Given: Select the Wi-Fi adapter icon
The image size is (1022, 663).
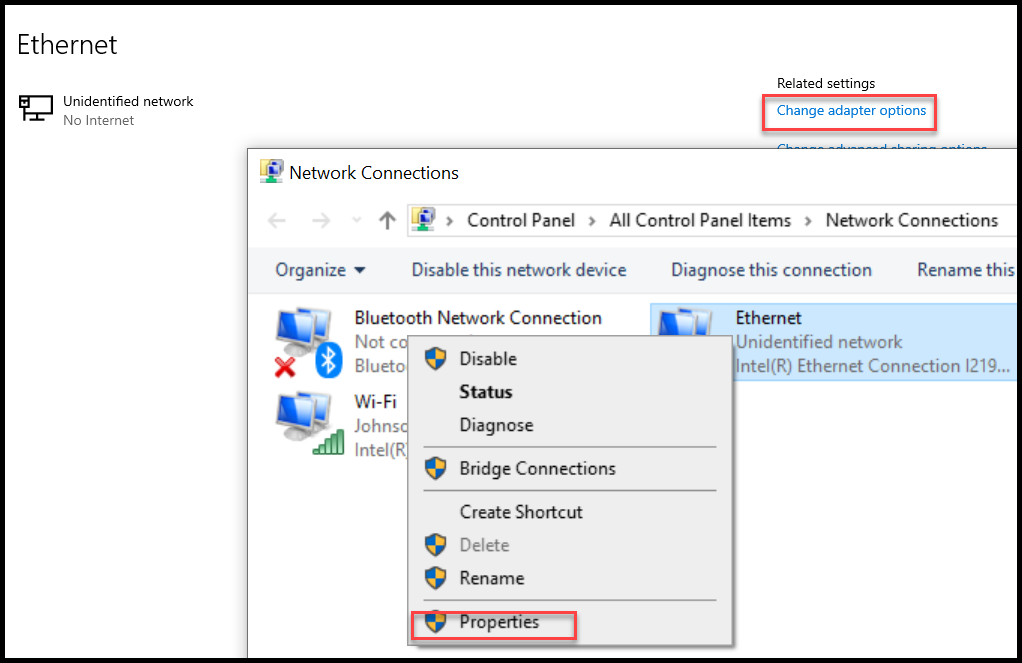Looking at the screenshot, I should pyautogui.click(x=305, y=420).
